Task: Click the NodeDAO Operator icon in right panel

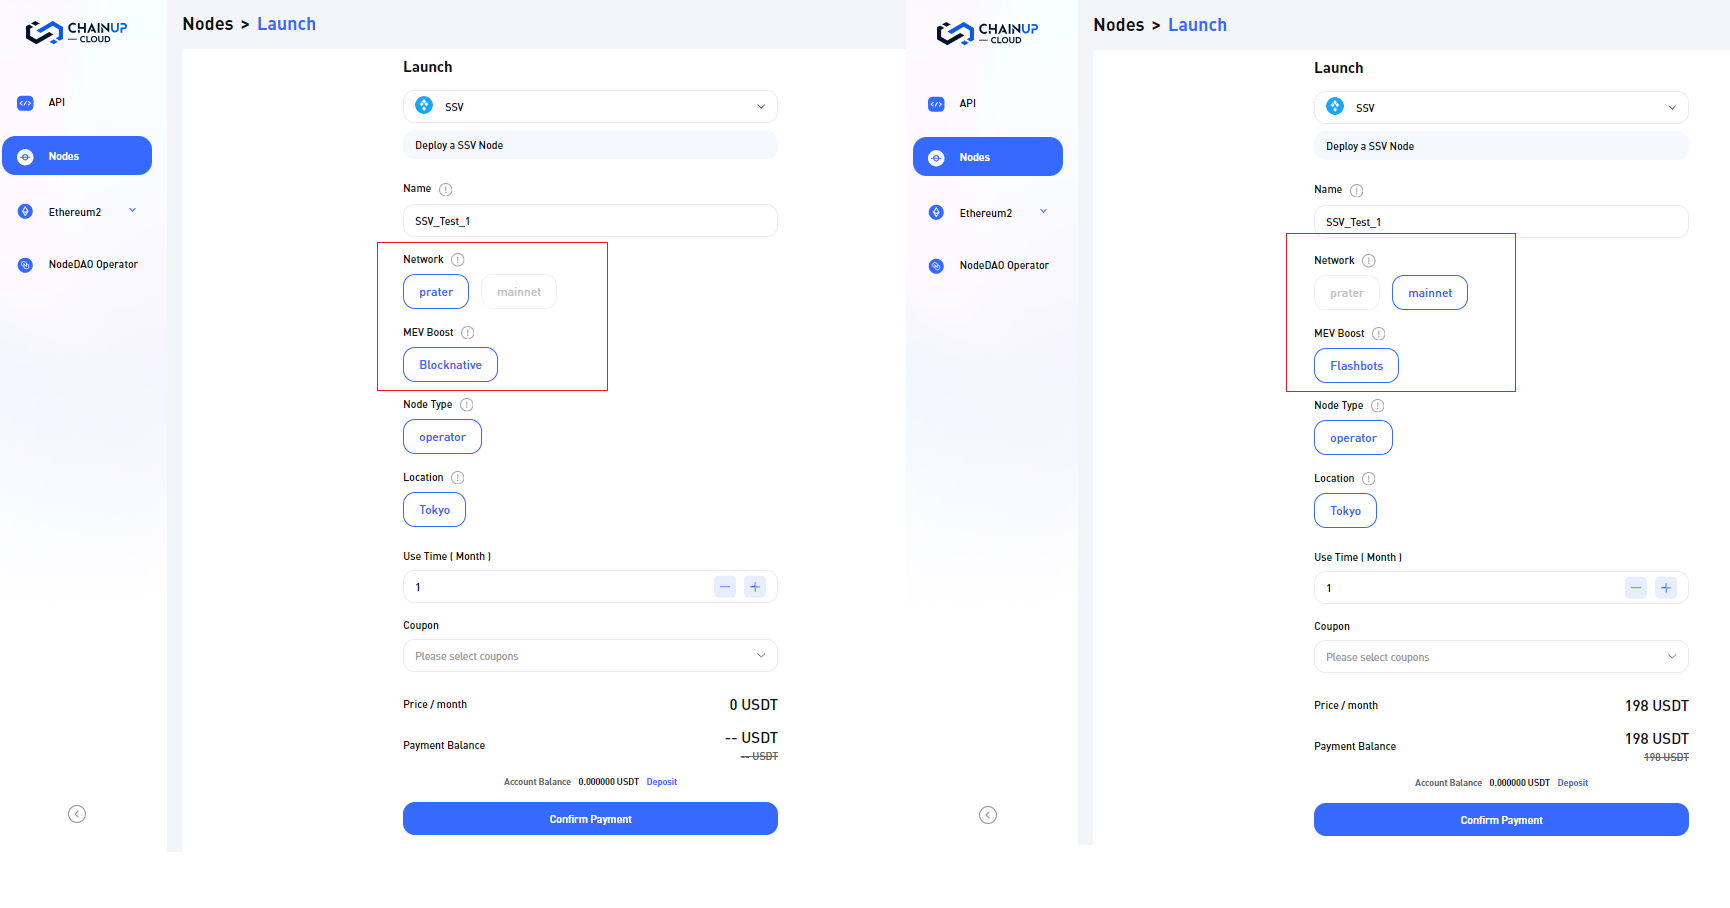Action: tap(937, 266)
